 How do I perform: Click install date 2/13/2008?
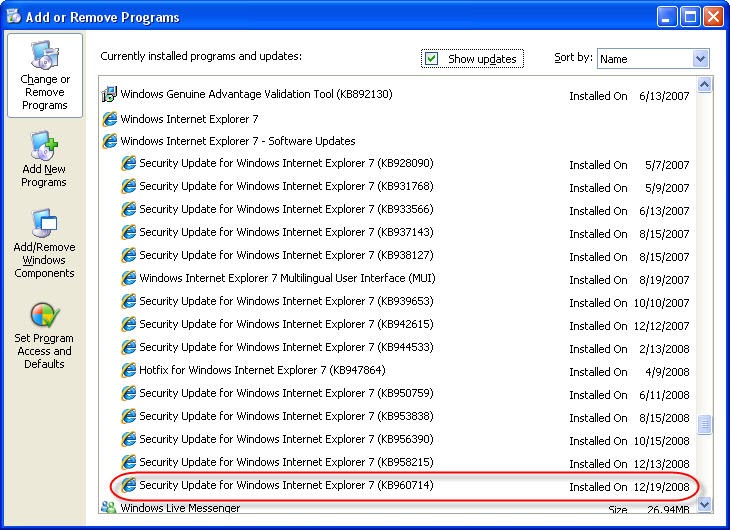tap(664, 349)
